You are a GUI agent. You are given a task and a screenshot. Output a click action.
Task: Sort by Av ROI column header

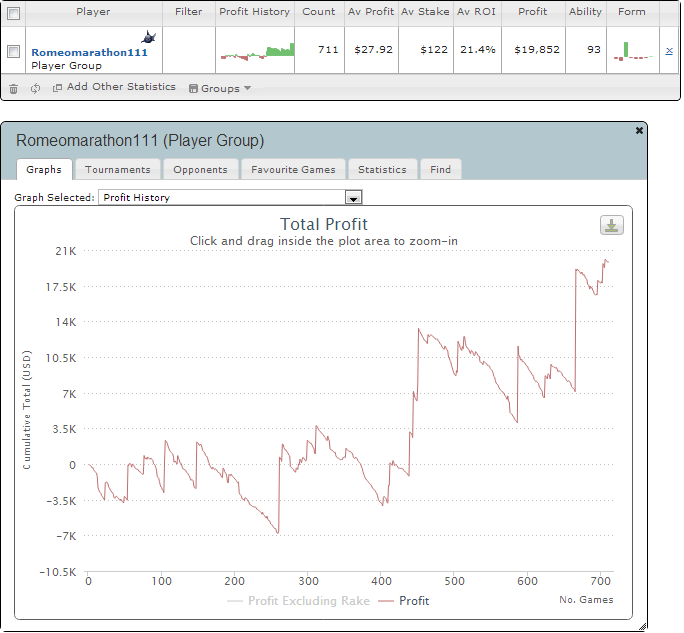click(477, 12)
